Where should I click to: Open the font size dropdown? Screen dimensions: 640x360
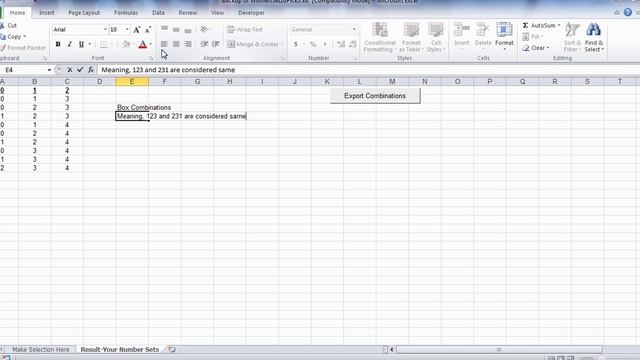click(x=127, y=29)
